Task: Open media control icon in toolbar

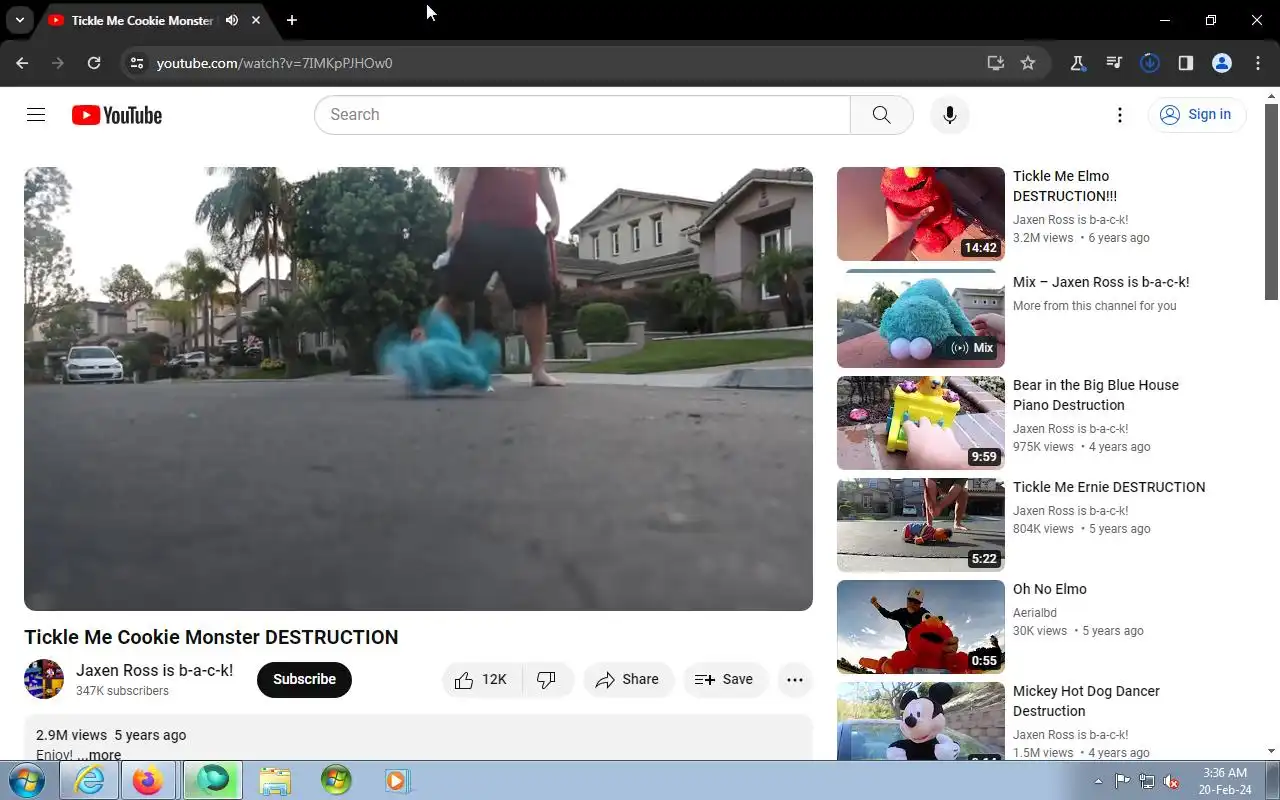Action: [x=1114, y=63]
